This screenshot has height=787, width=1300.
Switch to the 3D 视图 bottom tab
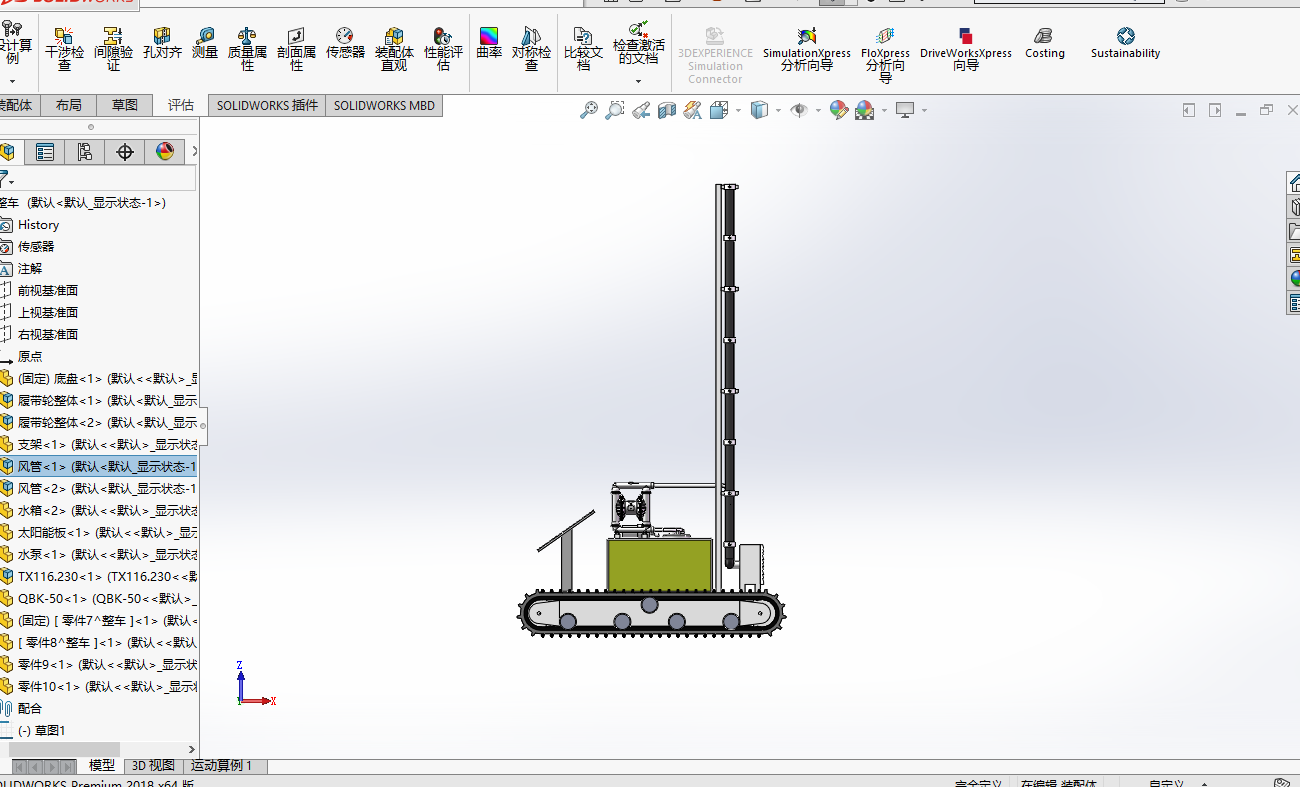[153, 766]
